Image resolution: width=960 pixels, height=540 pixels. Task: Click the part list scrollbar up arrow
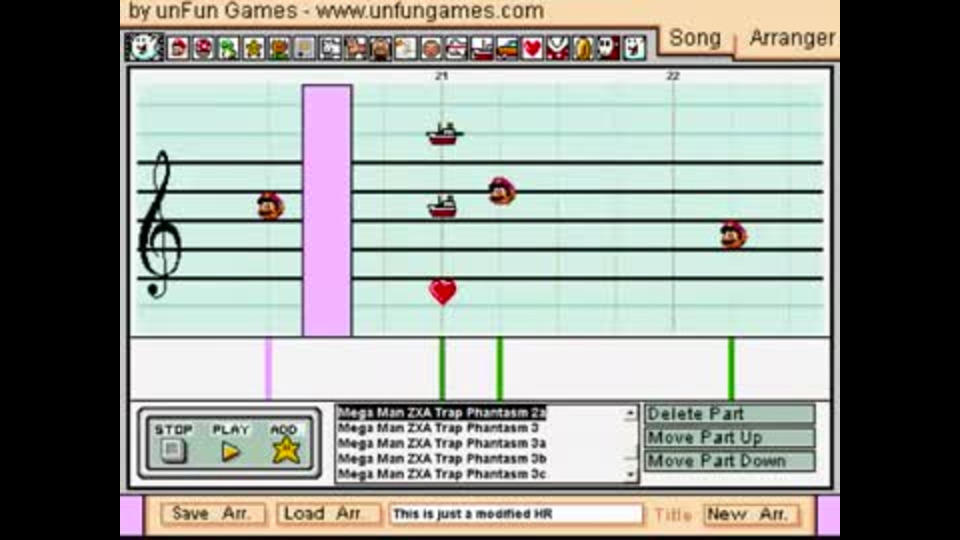tap(631, 413)
